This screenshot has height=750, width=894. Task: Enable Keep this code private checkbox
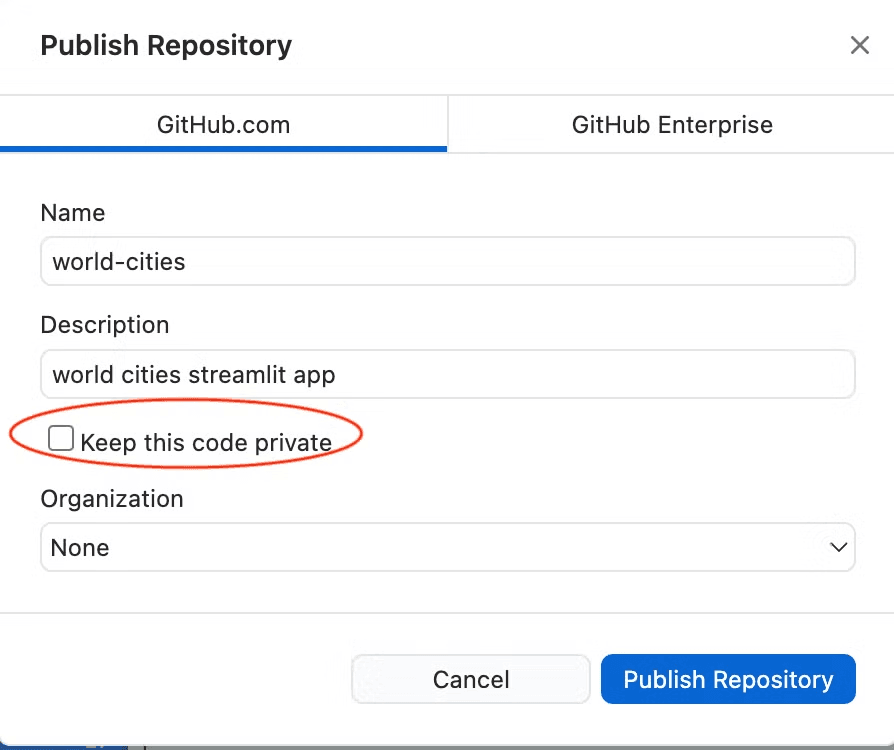61,438
